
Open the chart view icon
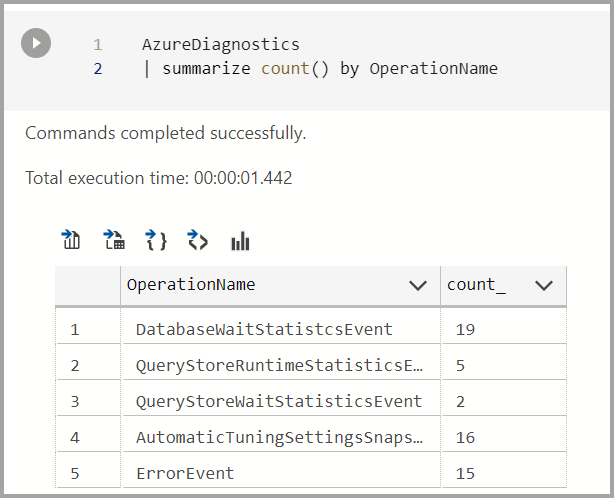click(x=240, y=241)
